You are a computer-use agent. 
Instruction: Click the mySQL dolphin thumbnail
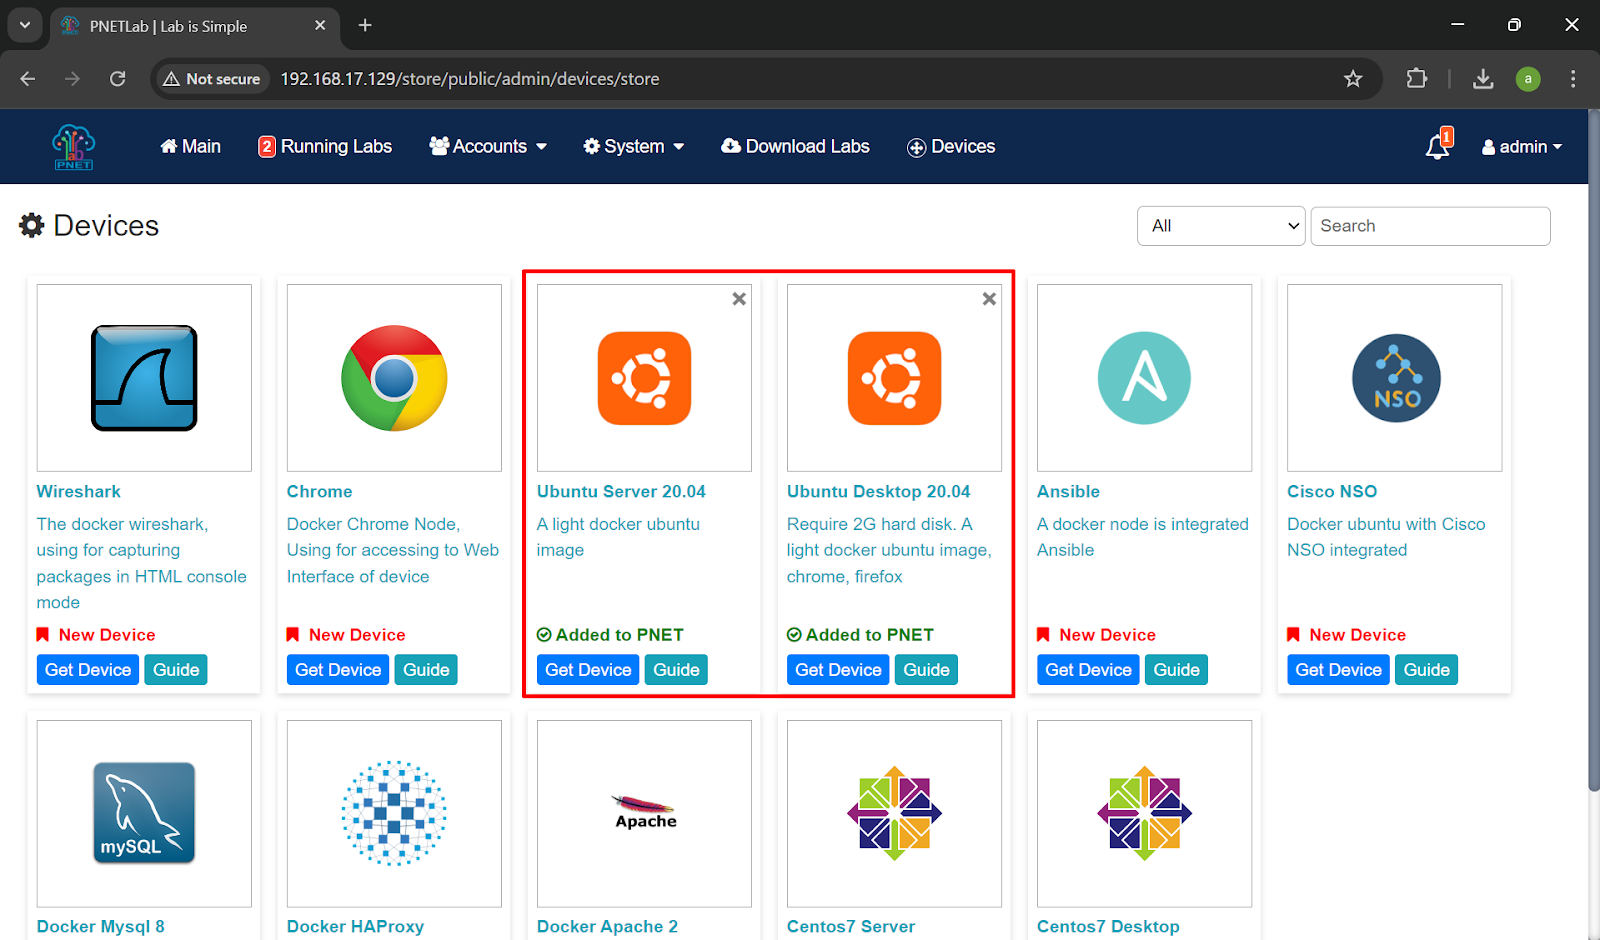[144, 813]
